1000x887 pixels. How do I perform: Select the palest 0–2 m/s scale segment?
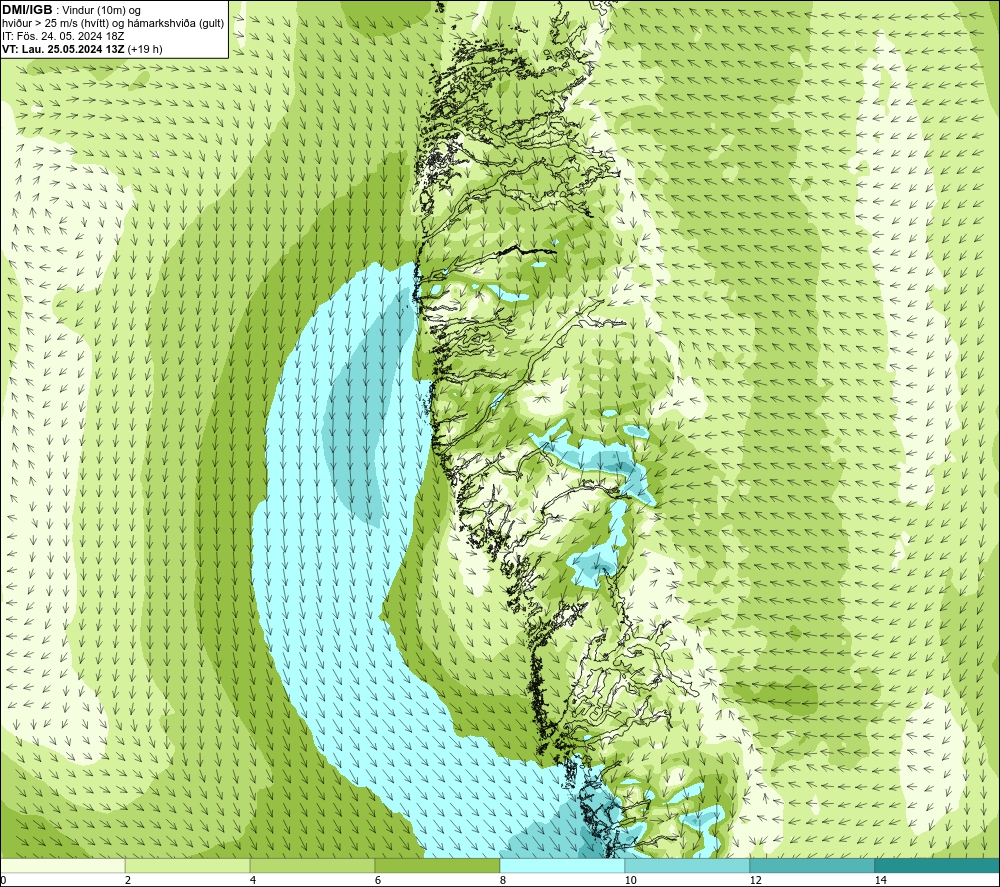(x=62, y=865)
